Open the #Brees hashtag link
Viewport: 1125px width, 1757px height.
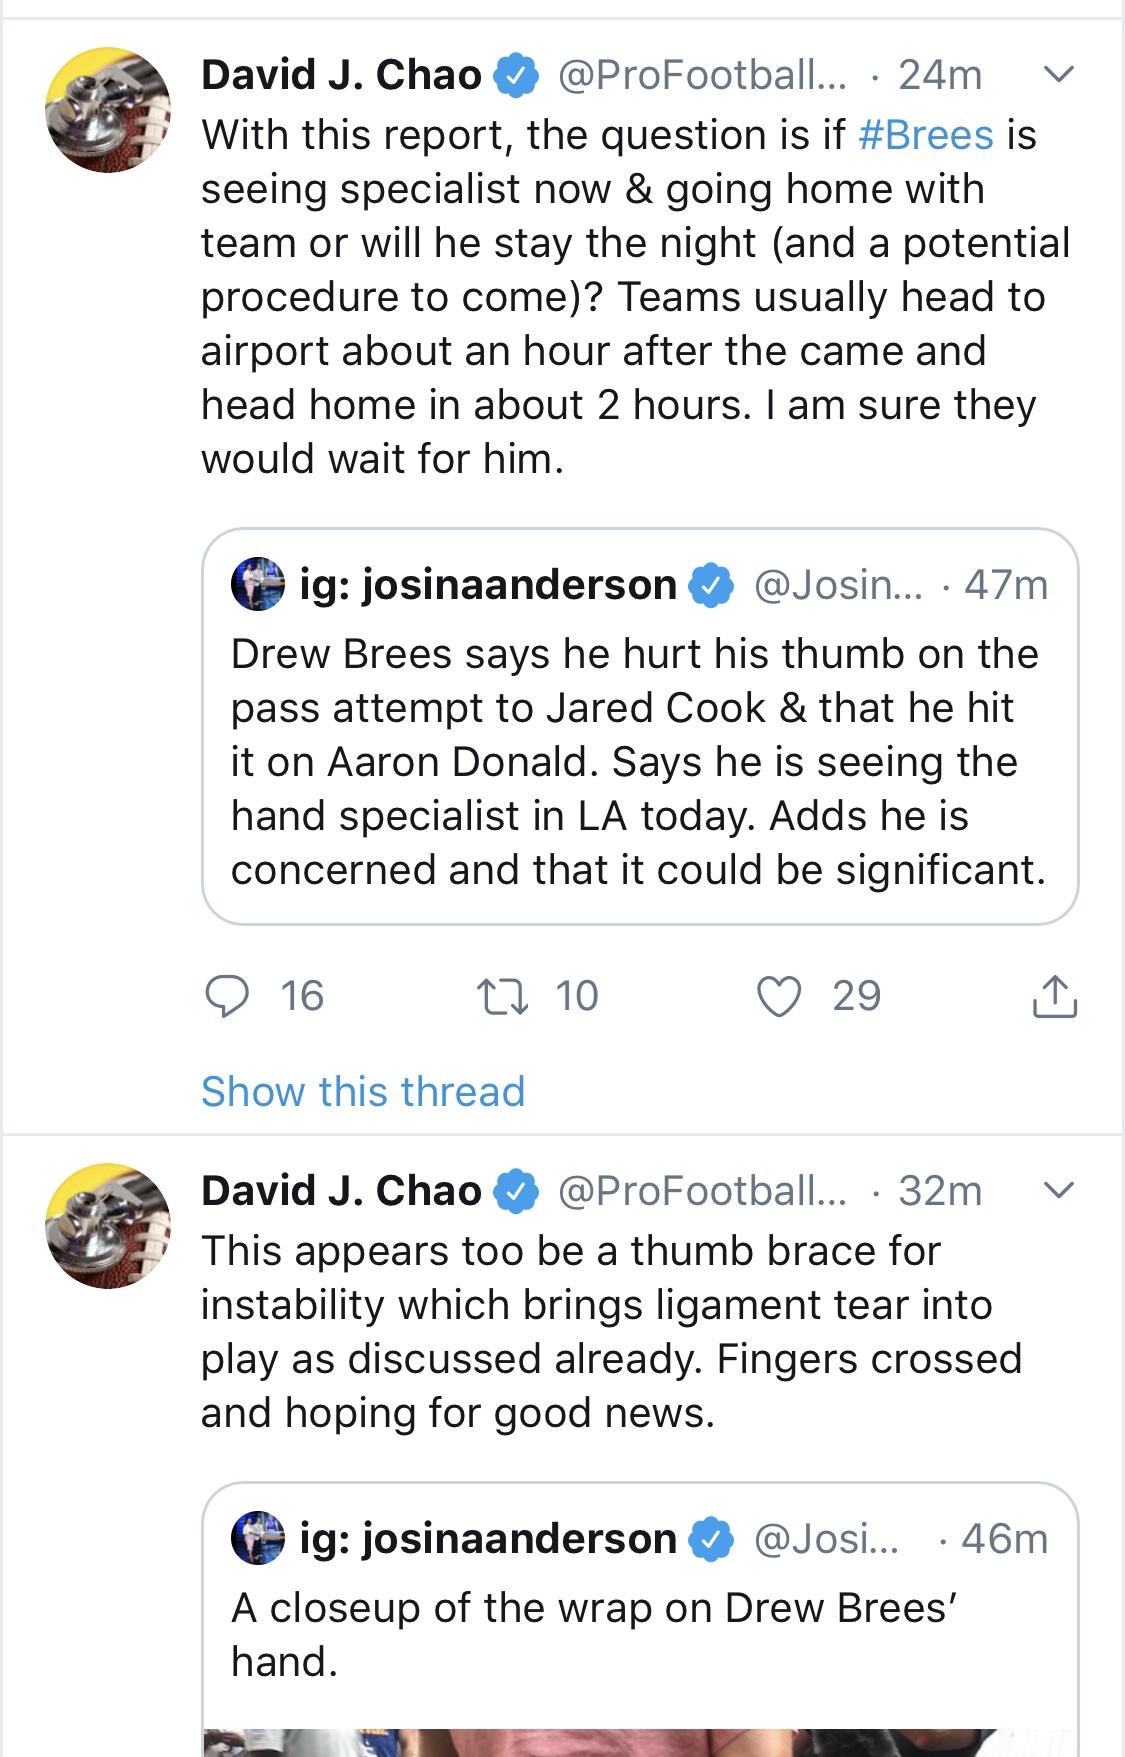[926, 135]
